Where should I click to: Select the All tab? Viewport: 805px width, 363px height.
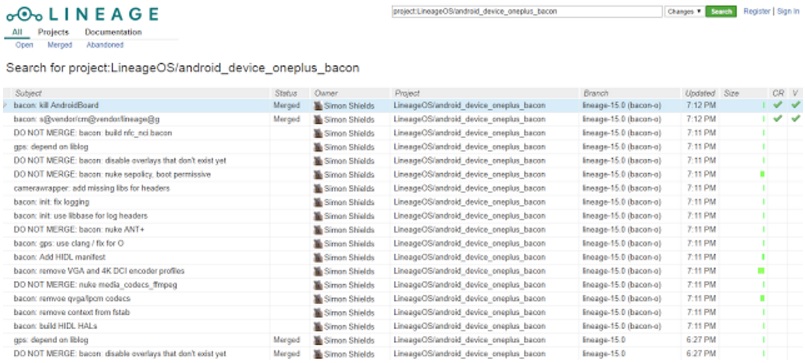point(17,32)
